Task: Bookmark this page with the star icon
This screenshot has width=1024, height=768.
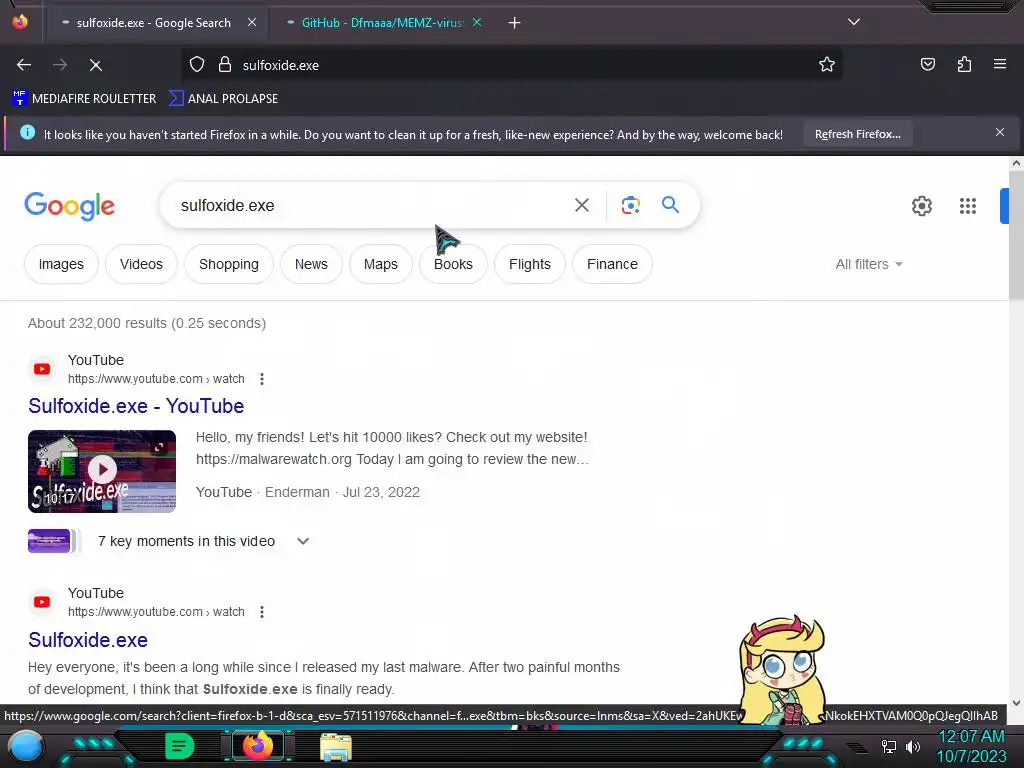Action: pyautogui.click(x=827, y=65)
